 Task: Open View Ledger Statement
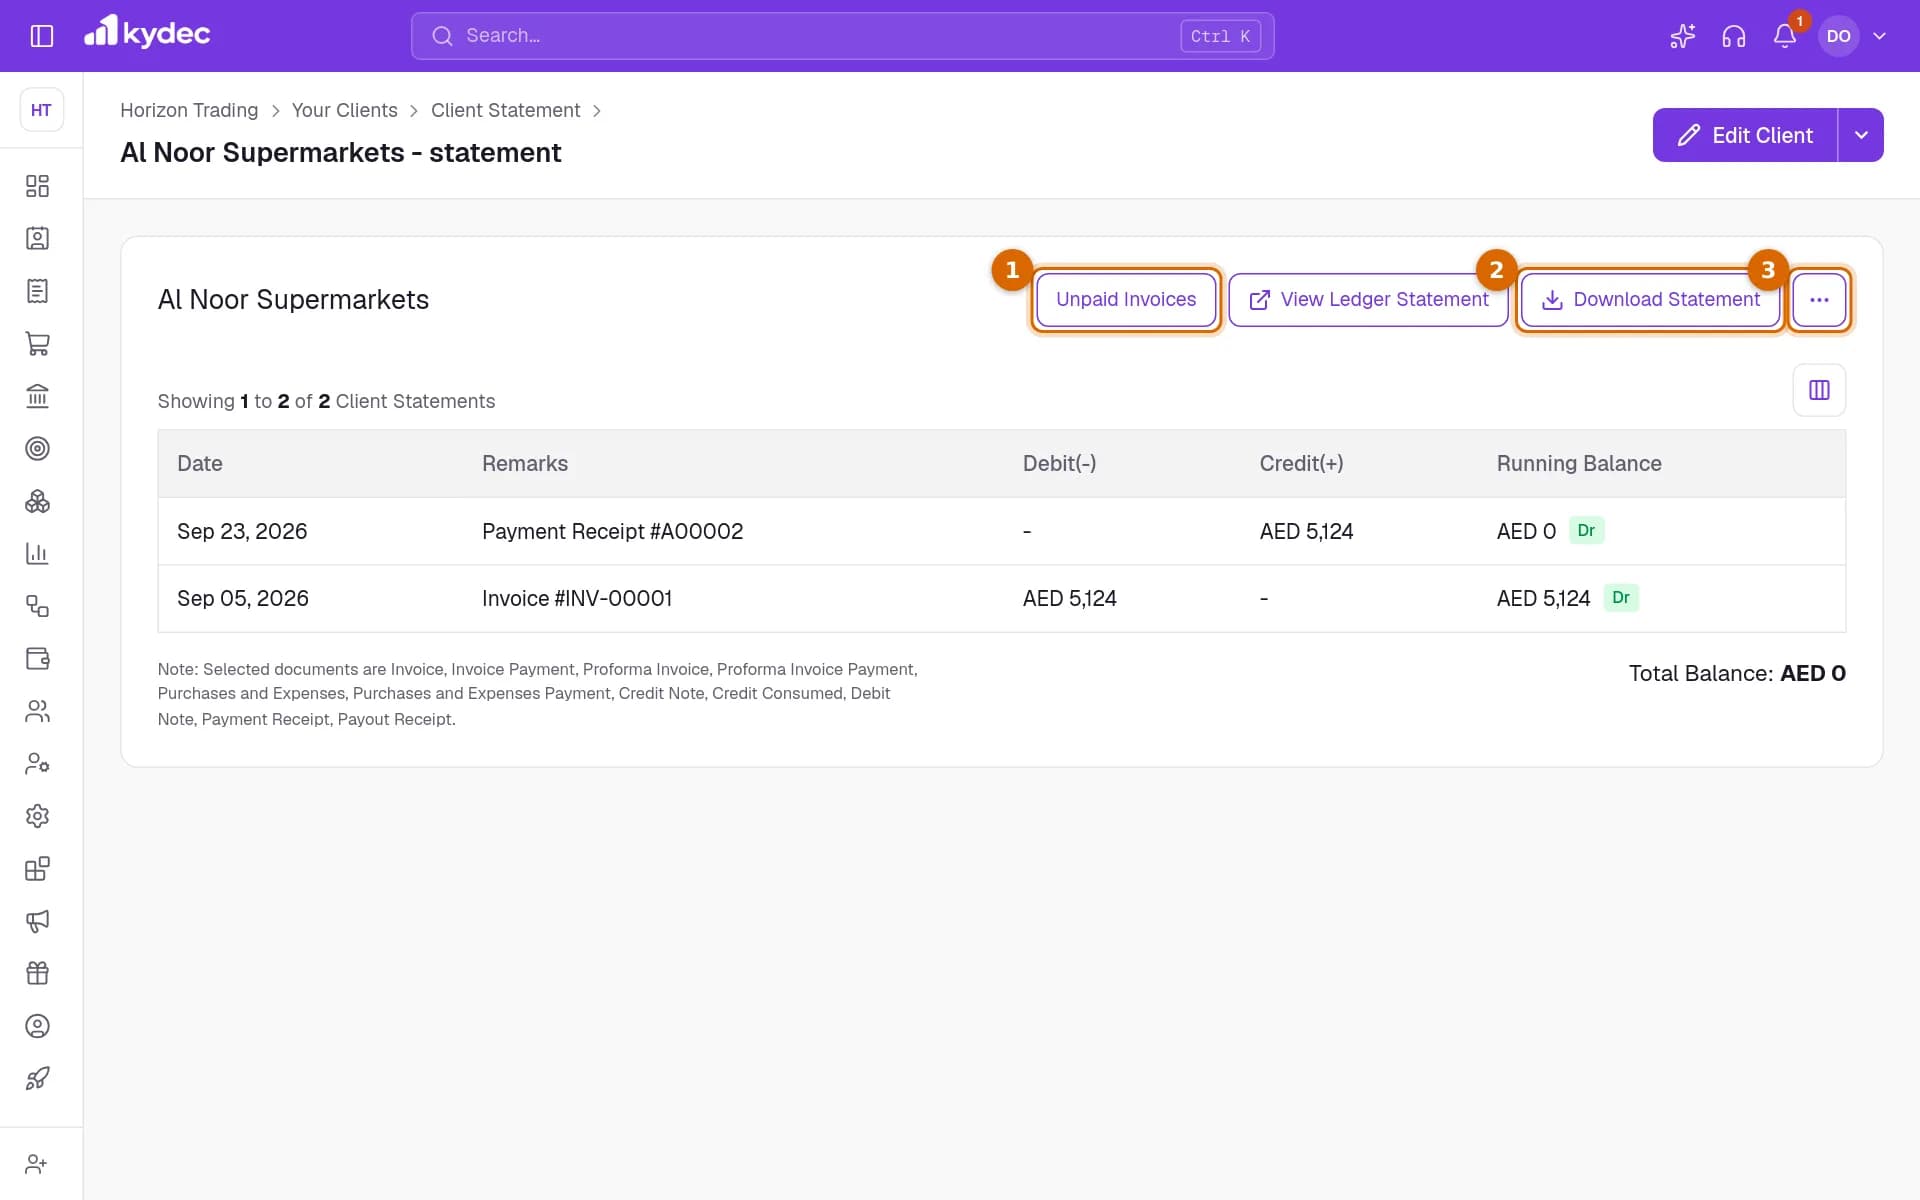coord(1368,299)
